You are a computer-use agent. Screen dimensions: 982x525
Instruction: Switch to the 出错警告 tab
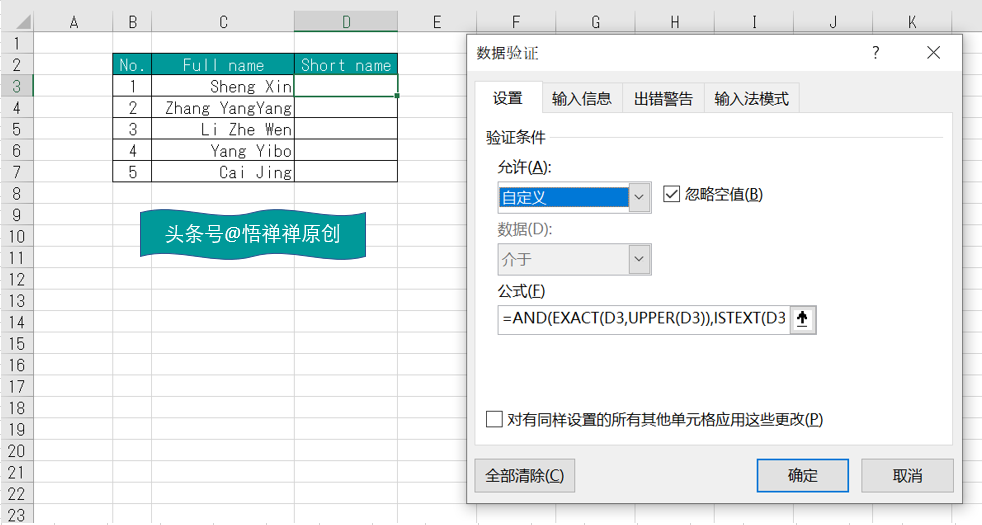(x=663, y=98)
